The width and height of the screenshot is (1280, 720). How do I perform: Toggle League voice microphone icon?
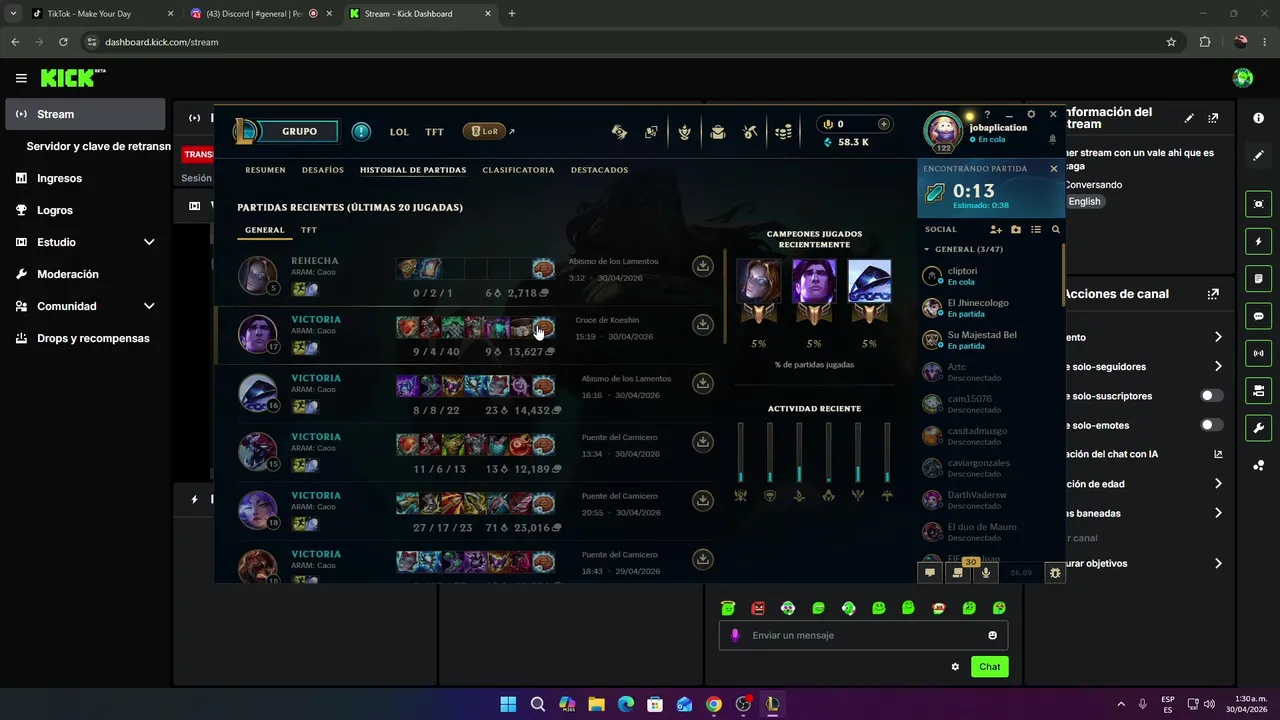click(986, 573)
